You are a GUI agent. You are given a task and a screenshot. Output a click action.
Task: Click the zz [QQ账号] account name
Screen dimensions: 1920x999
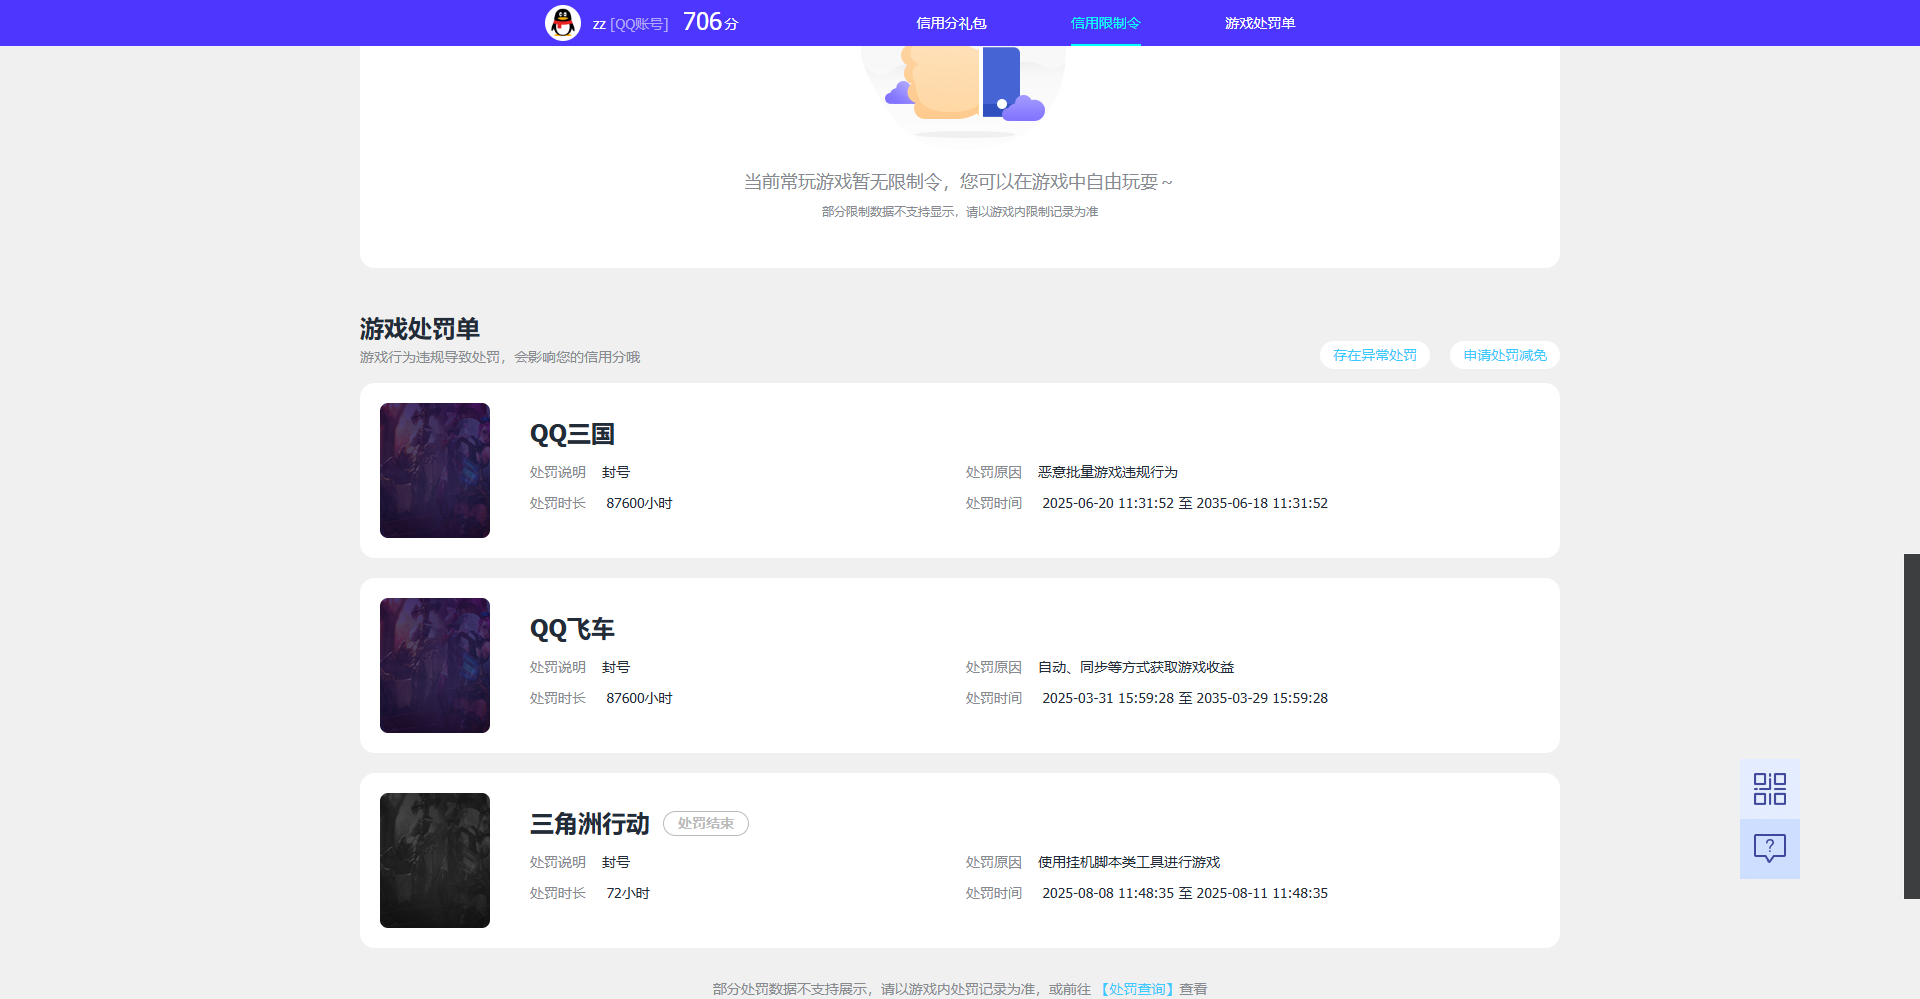click(630, 24)
